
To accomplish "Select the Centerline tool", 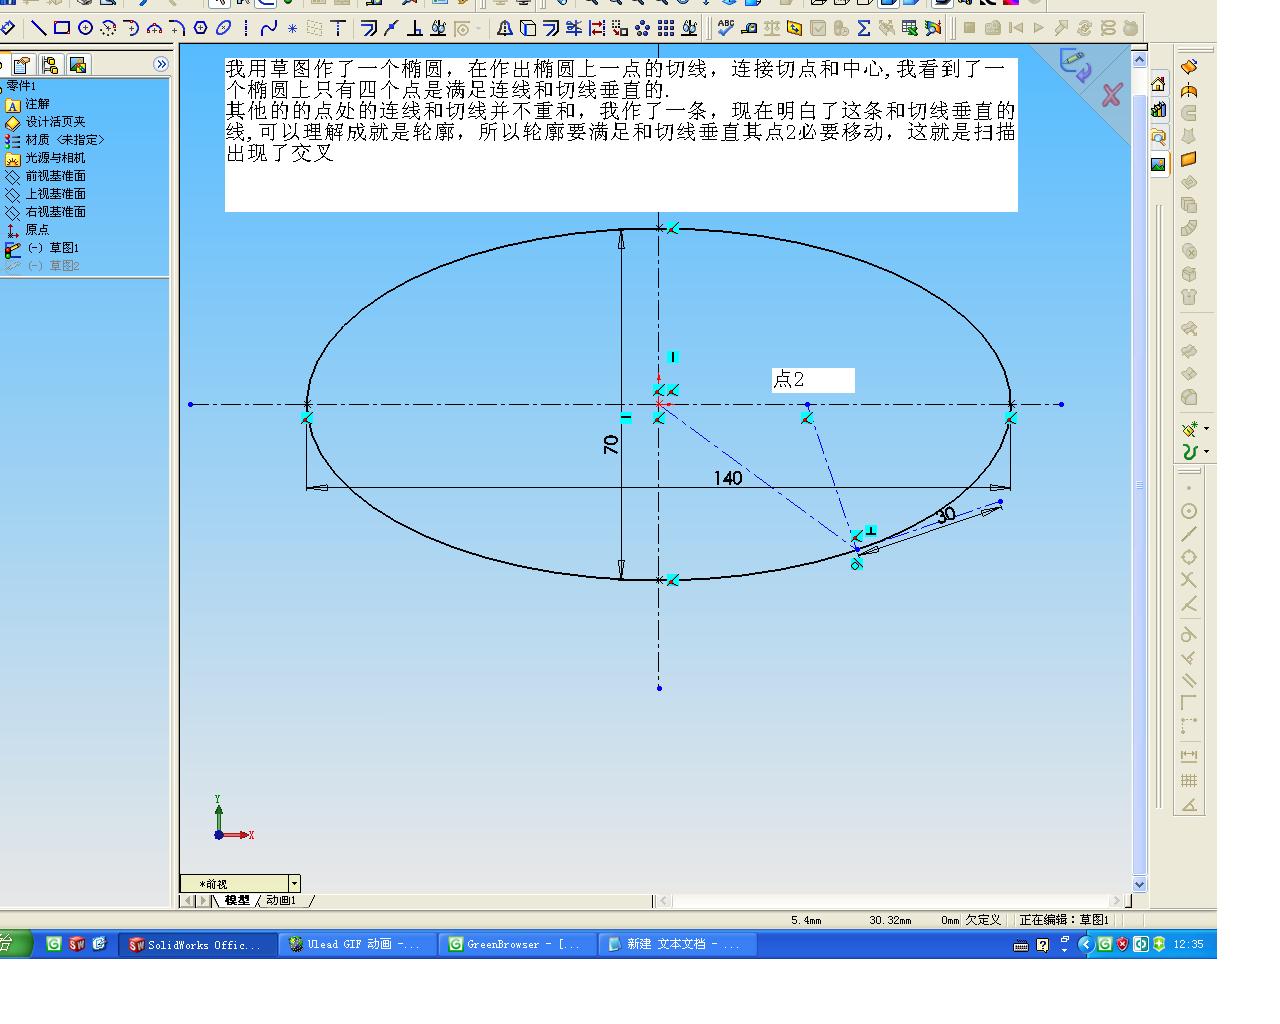I will tap(246, 28).
